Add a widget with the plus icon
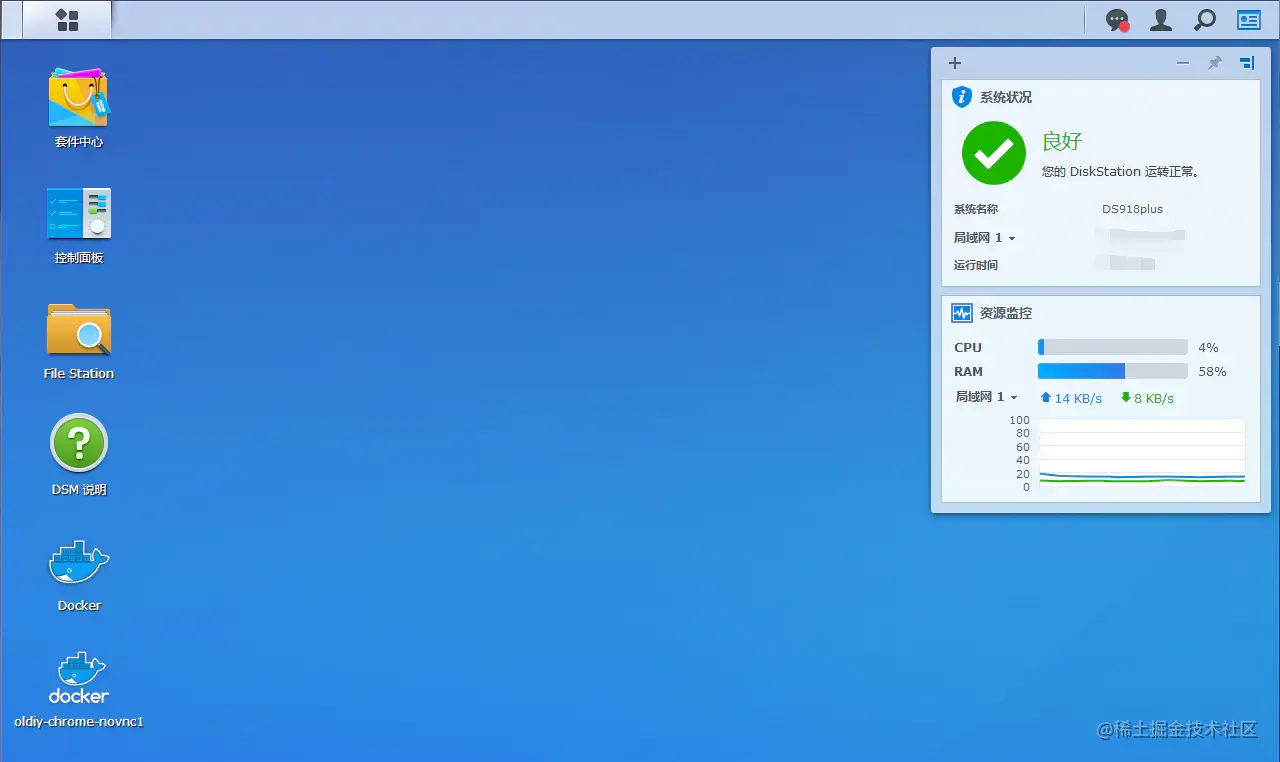The image size is (1280, 762). pos(955,63)
